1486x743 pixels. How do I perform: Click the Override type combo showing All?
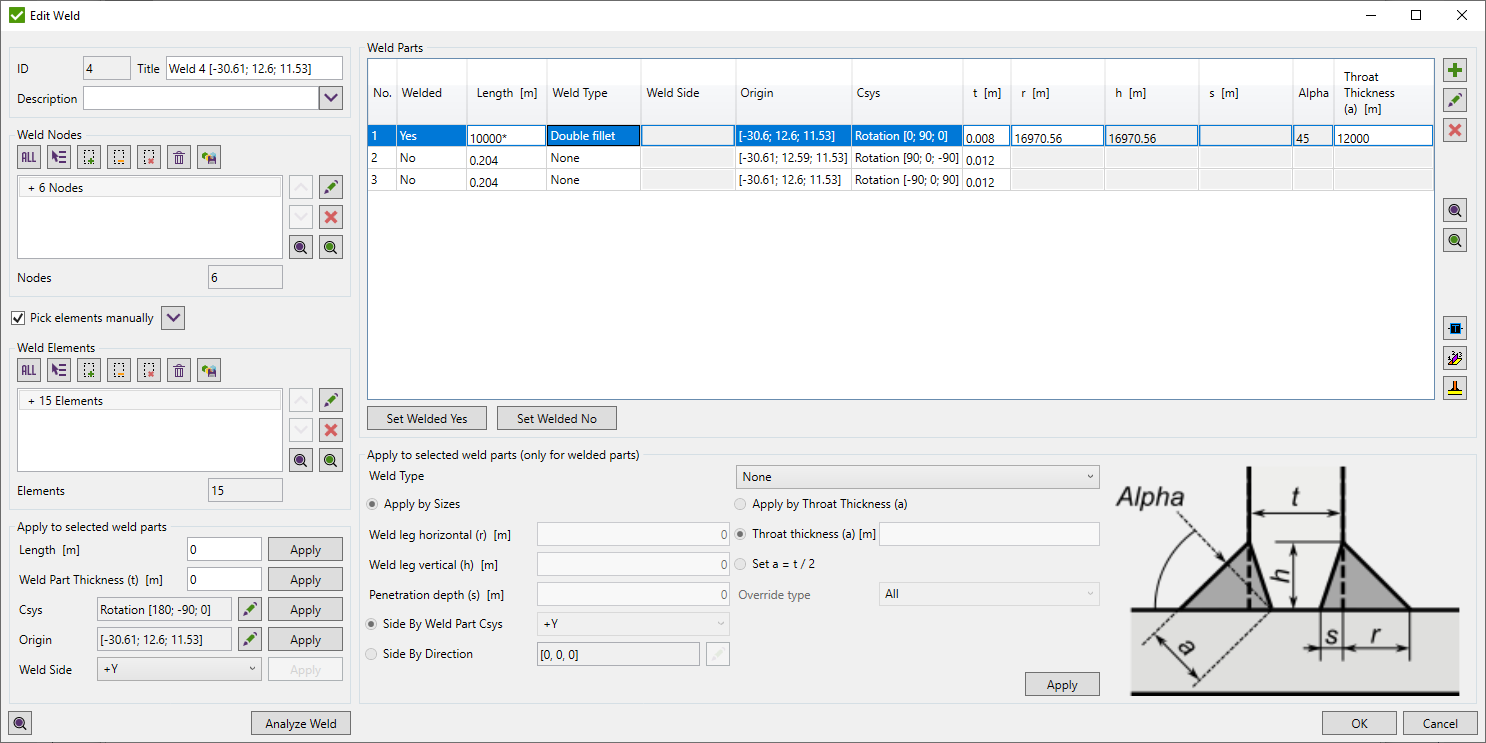[988, 593]
